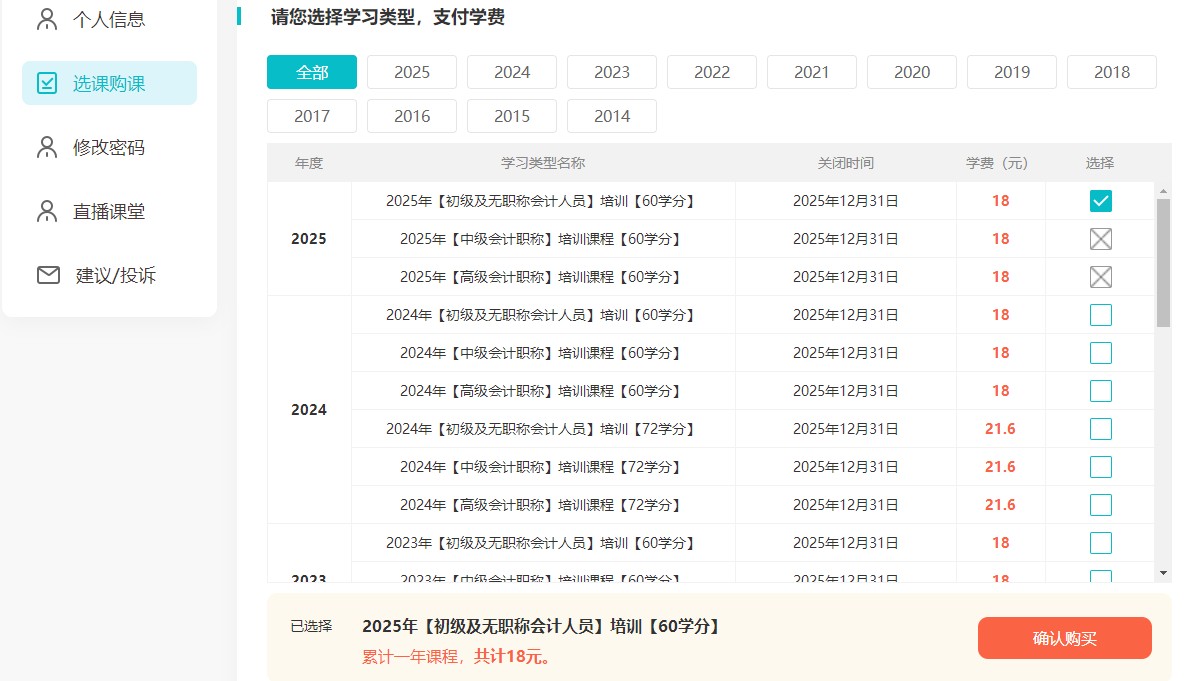The height and width of the screenshot is (681, 1186).
Task: Click the 学习类型名称 column header
Action: coord(543,163)
